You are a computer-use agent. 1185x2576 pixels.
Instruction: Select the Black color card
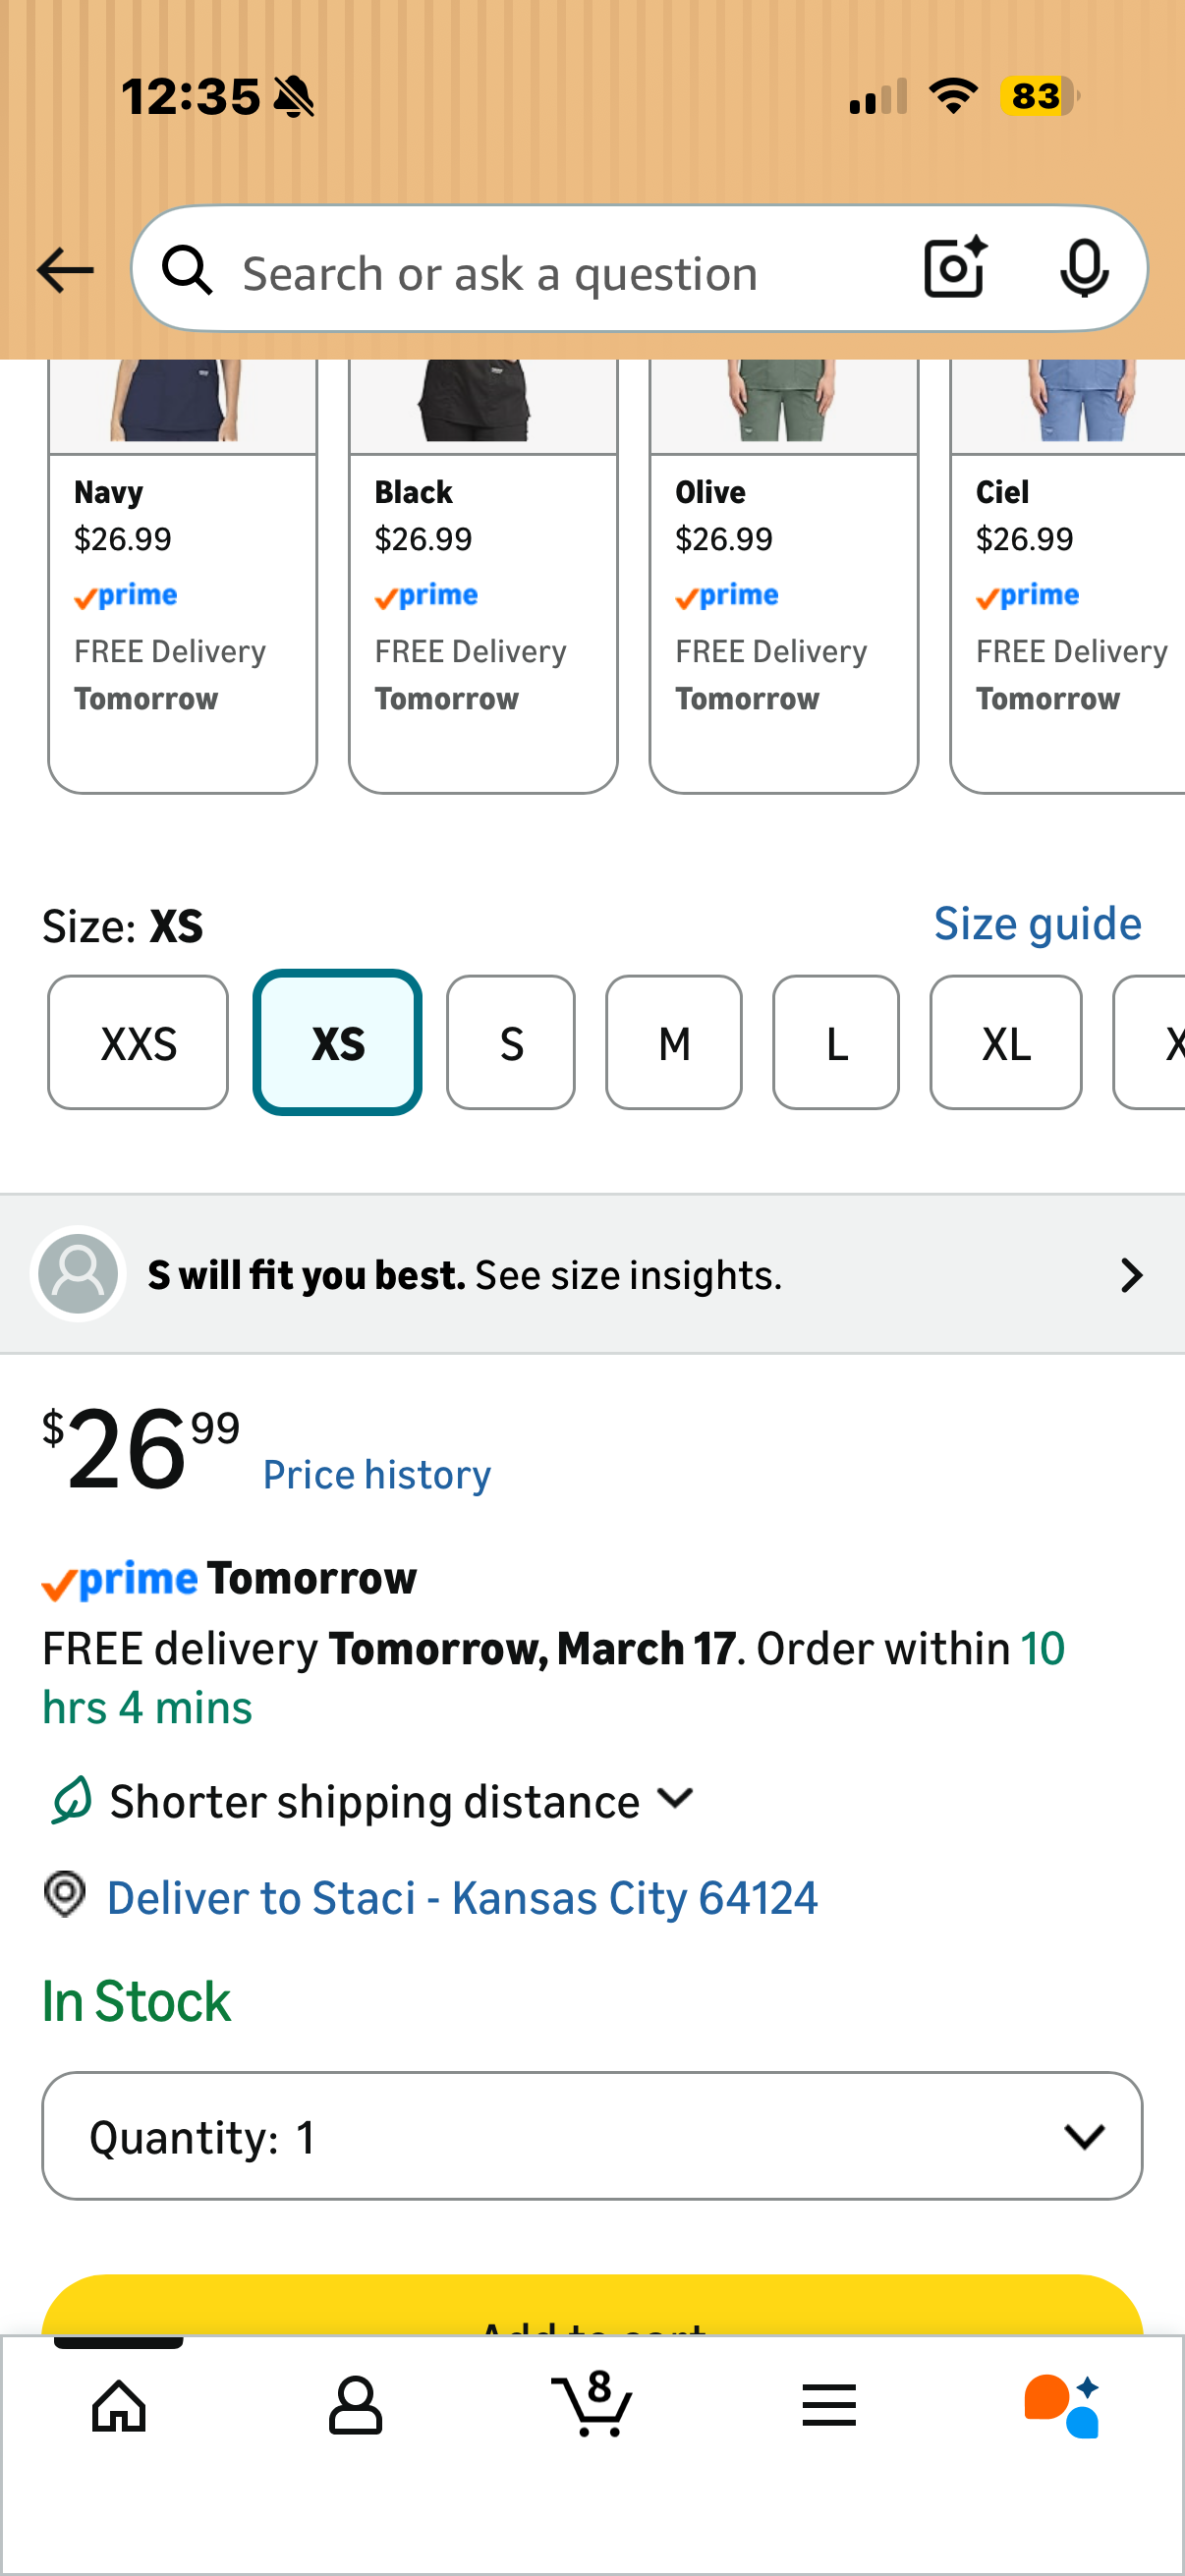click(483, 577)
